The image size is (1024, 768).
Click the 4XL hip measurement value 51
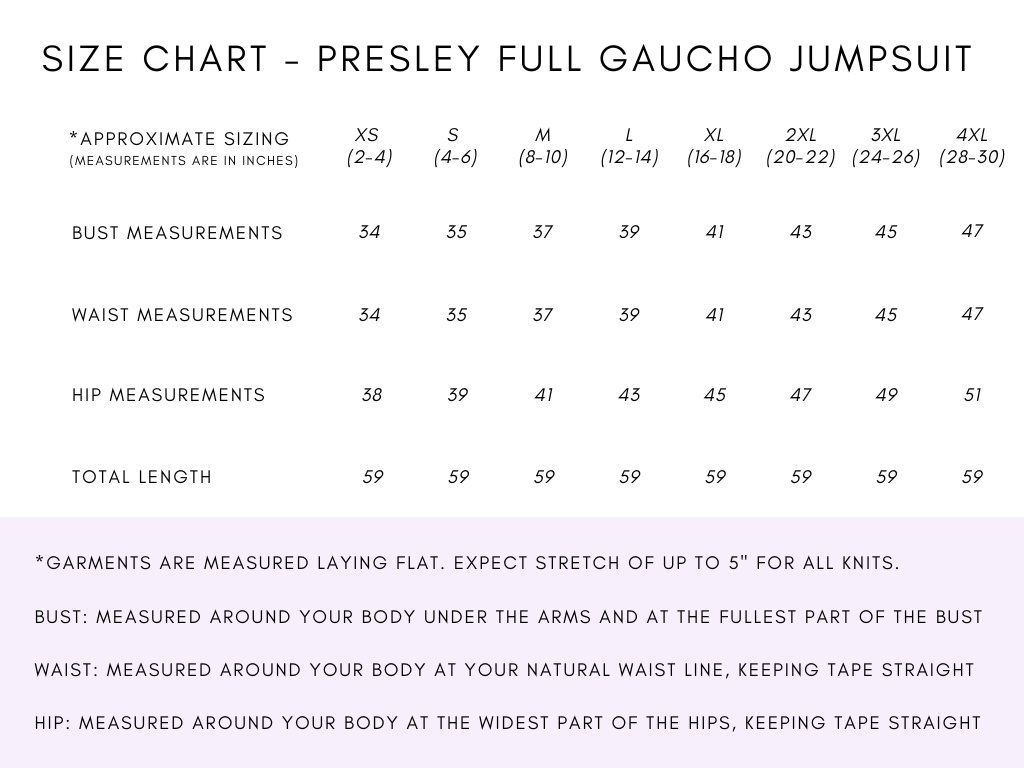pyautogui.click(x=972, y=395)
